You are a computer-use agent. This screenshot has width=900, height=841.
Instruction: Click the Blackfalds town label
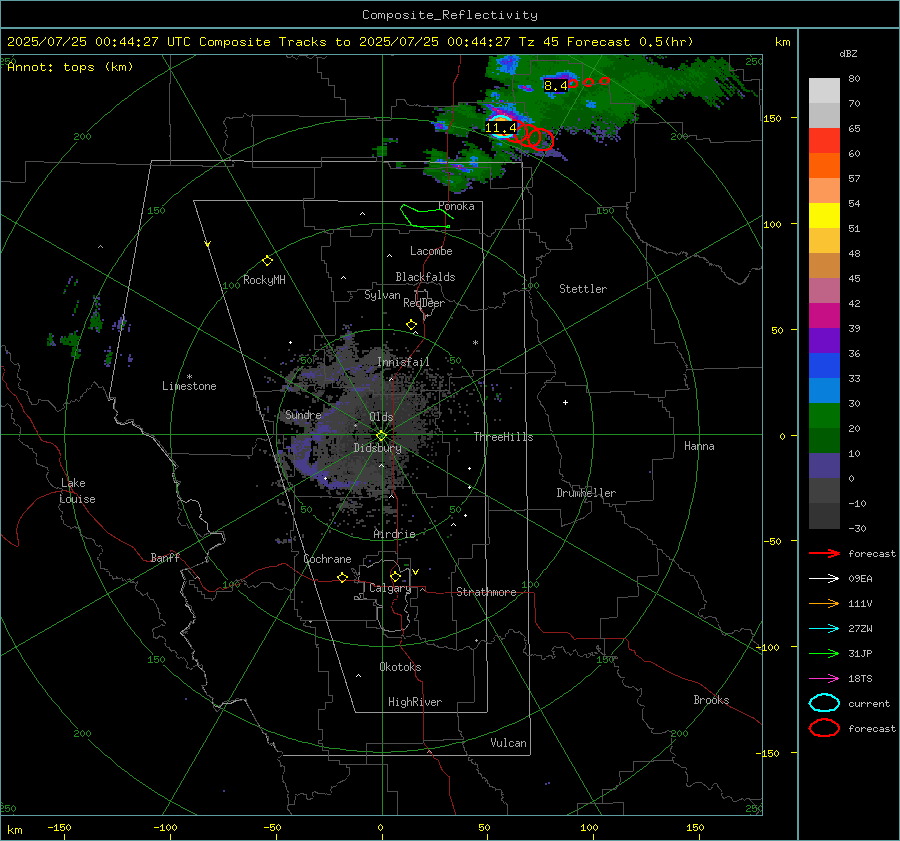pyautogui.click(x=425, y=277)
